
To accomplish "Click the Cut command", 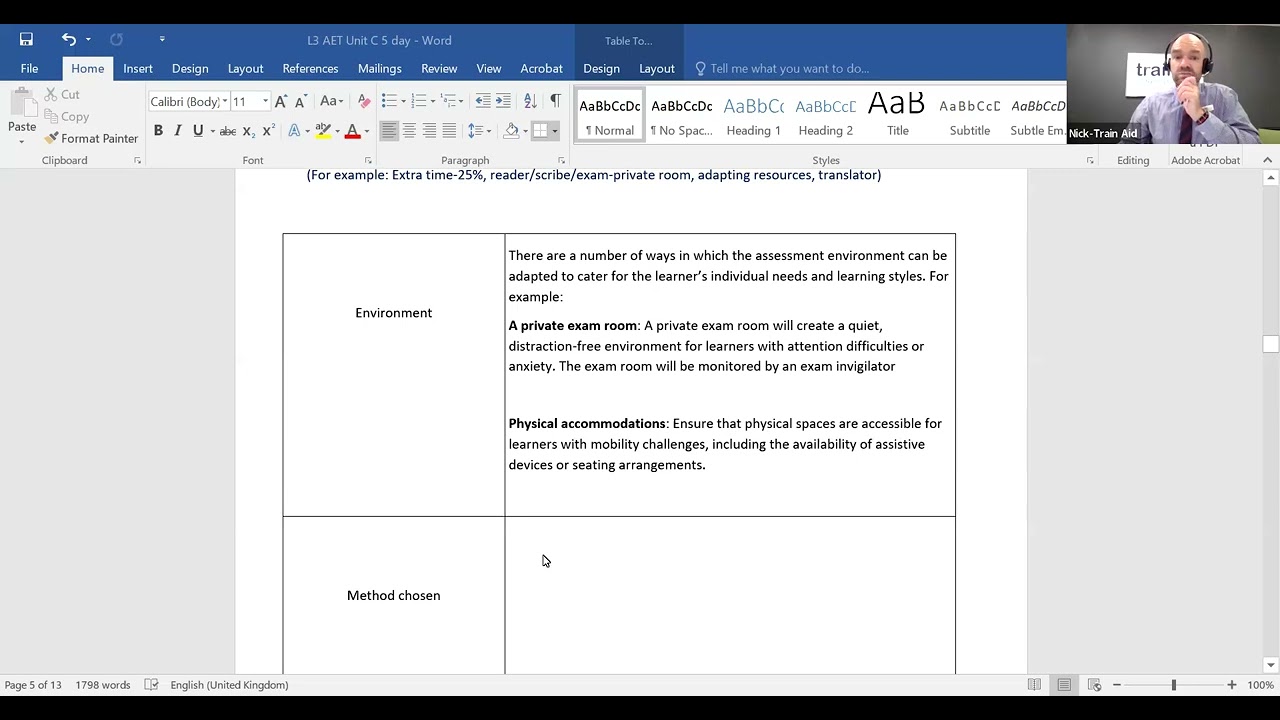I will click(62, 94).
